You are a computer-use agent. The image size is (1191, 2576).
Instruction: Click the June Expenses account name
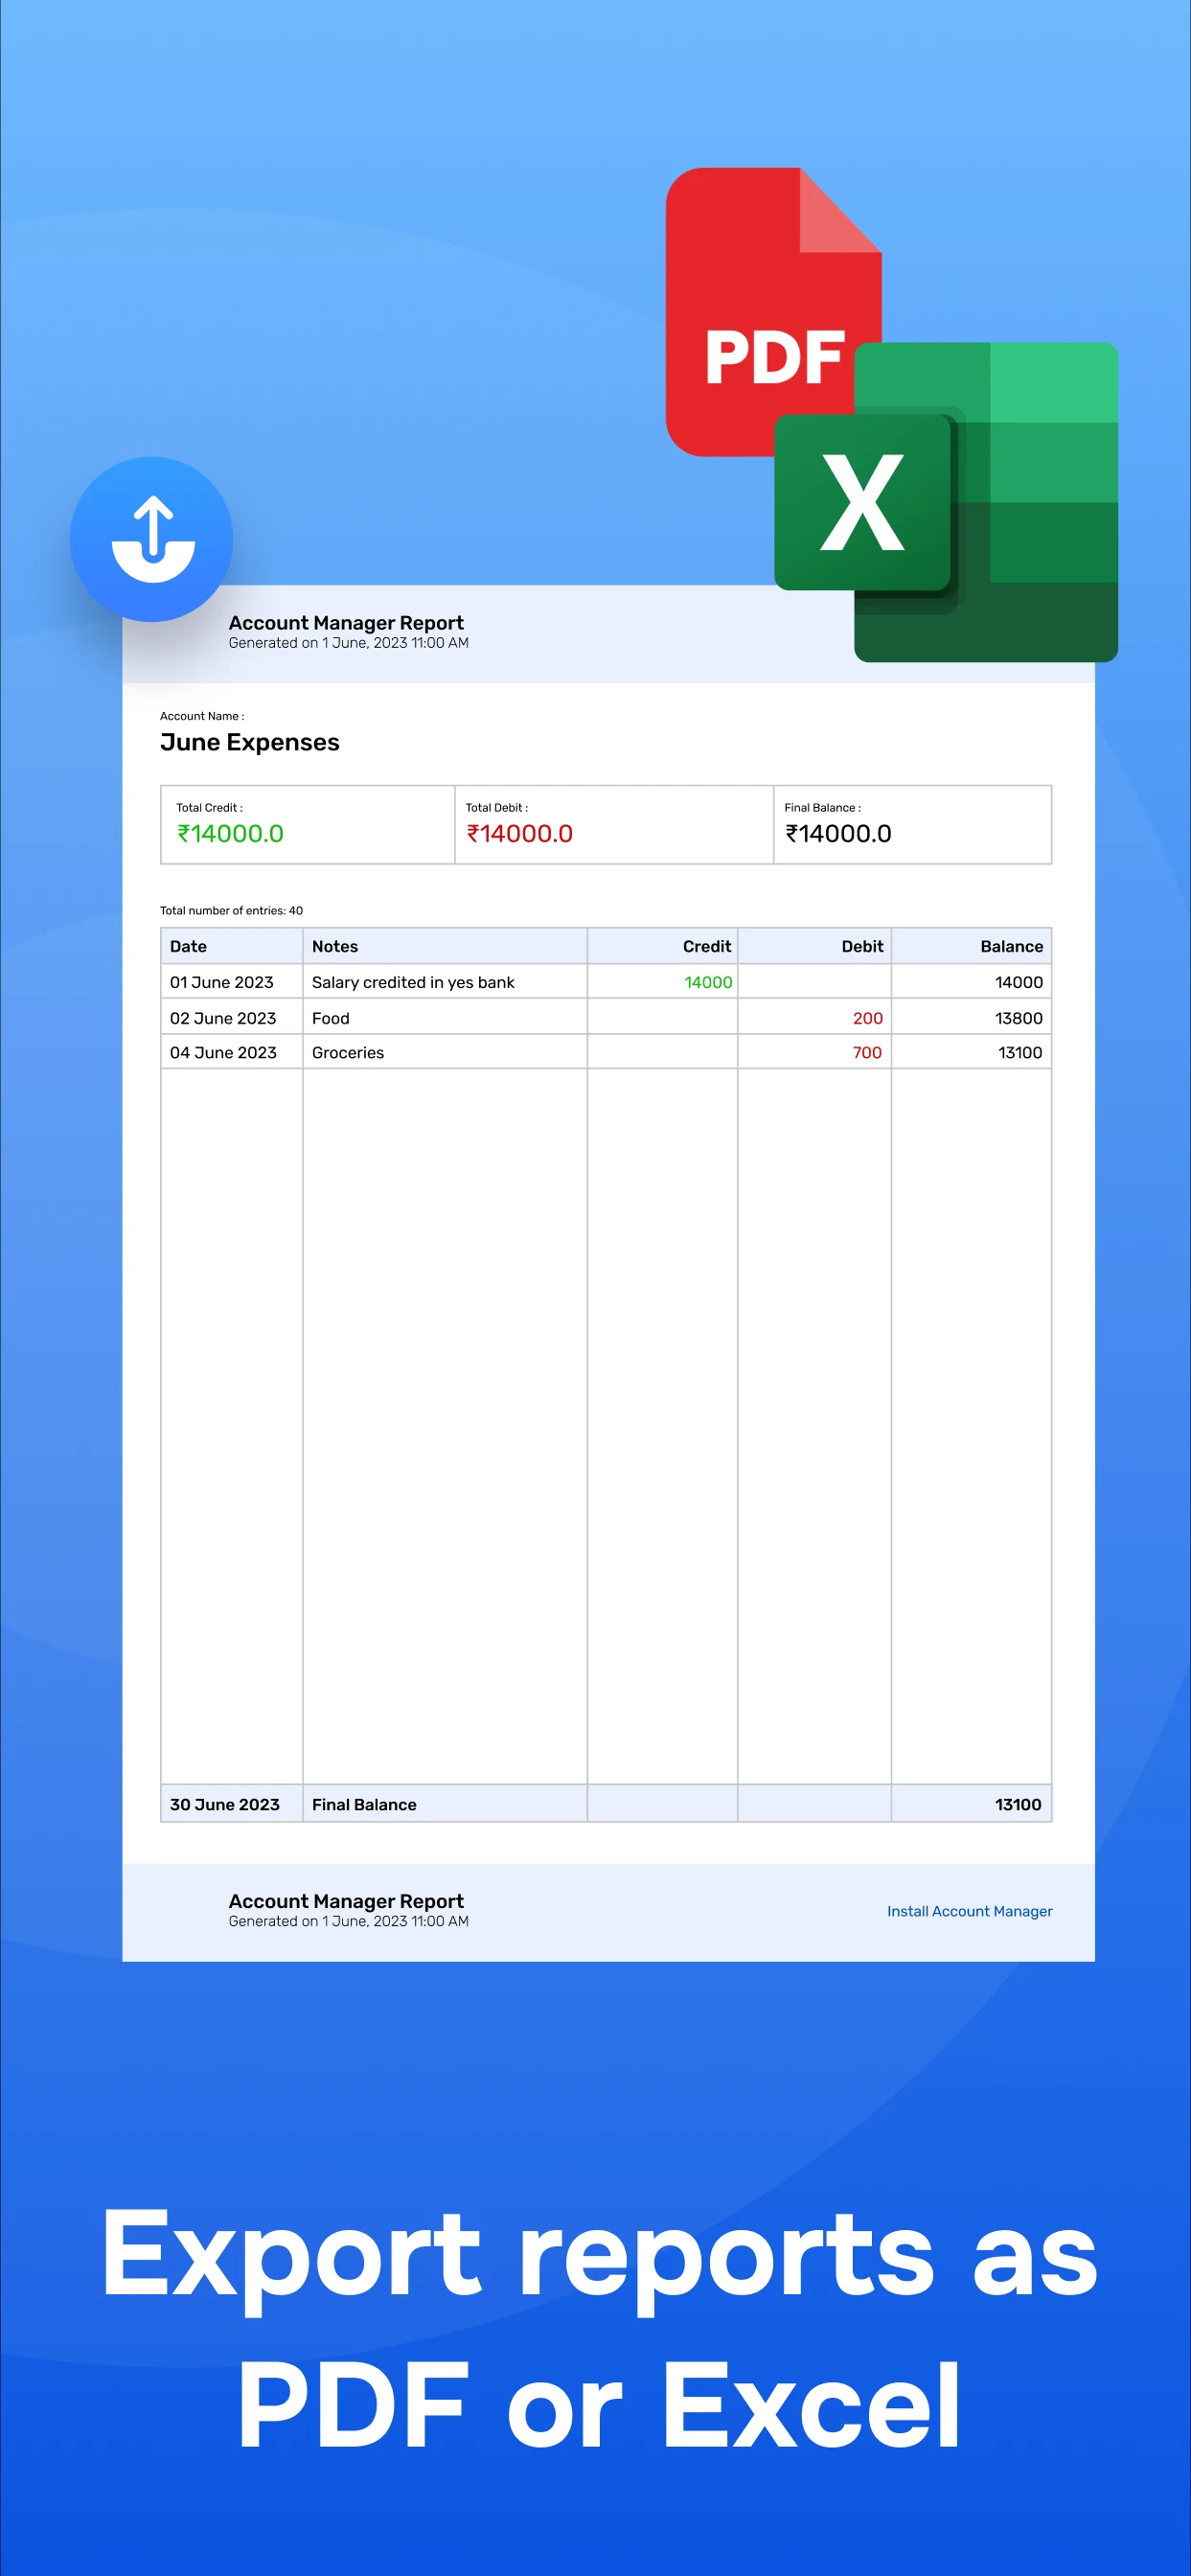[x=250, y=742]
